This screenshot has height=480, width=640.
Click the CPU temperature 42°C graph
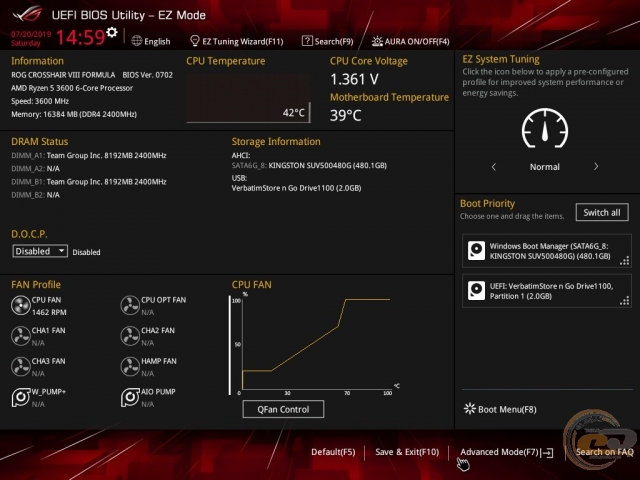249,98
